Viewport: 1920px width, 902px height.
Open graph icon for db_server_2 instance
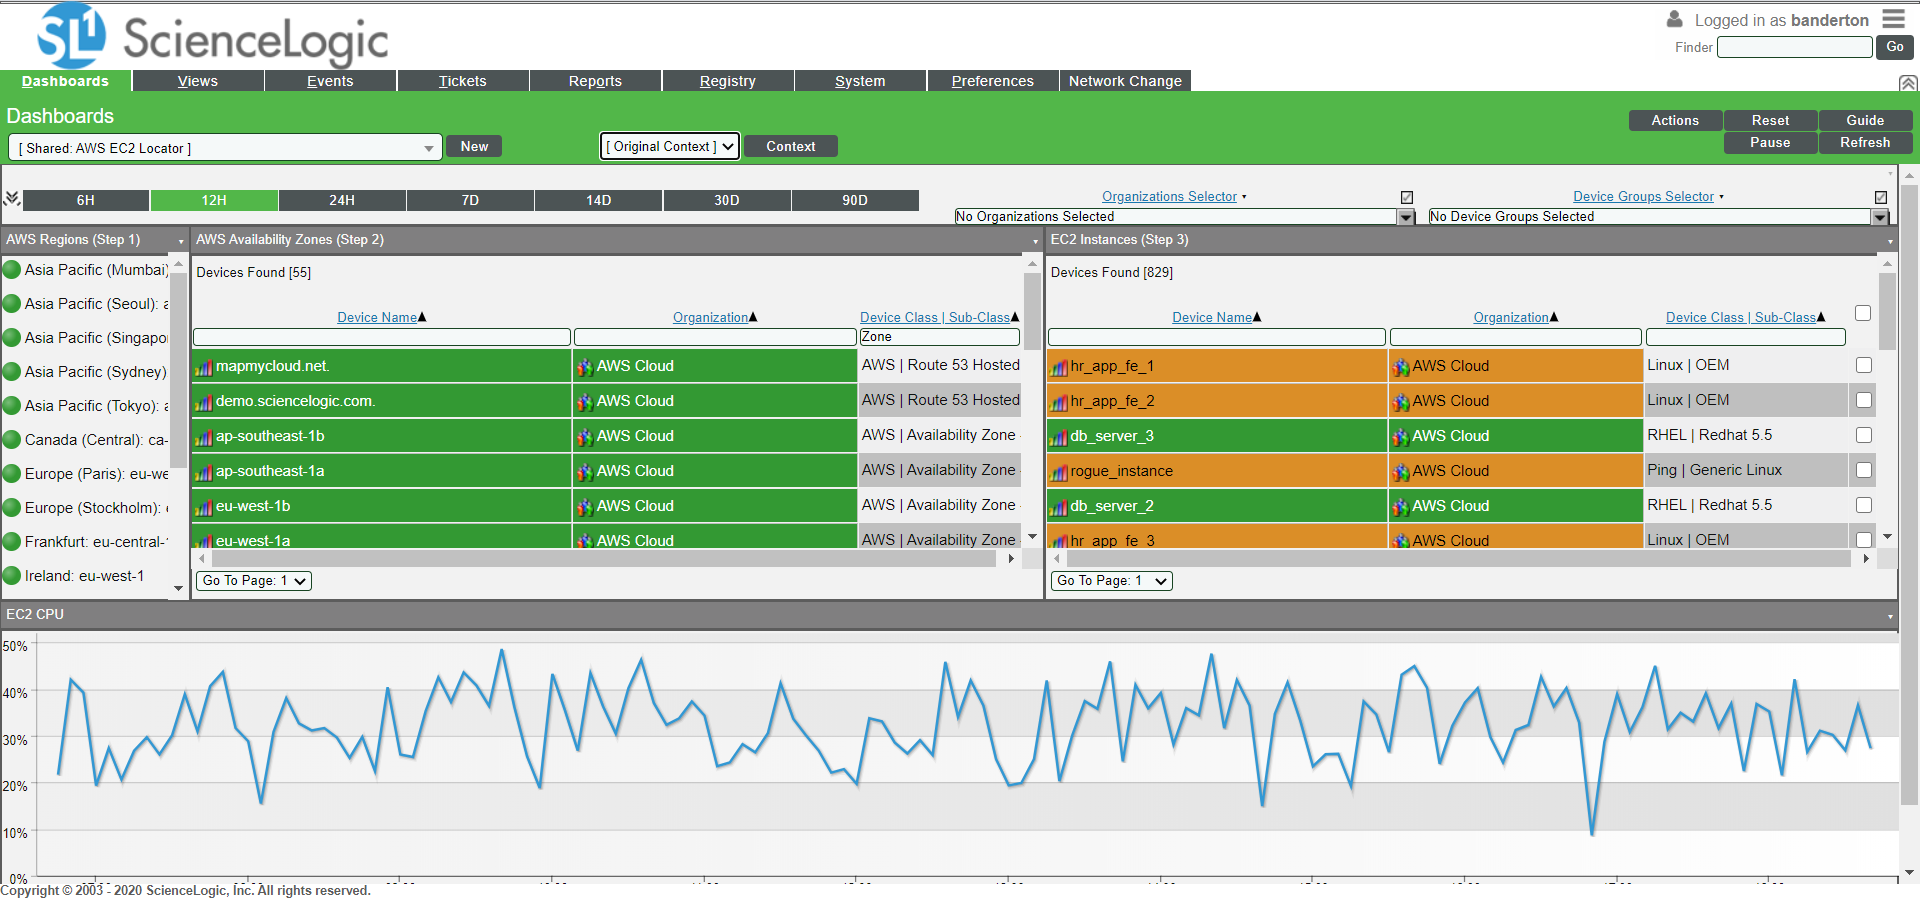coord(1059,507)
